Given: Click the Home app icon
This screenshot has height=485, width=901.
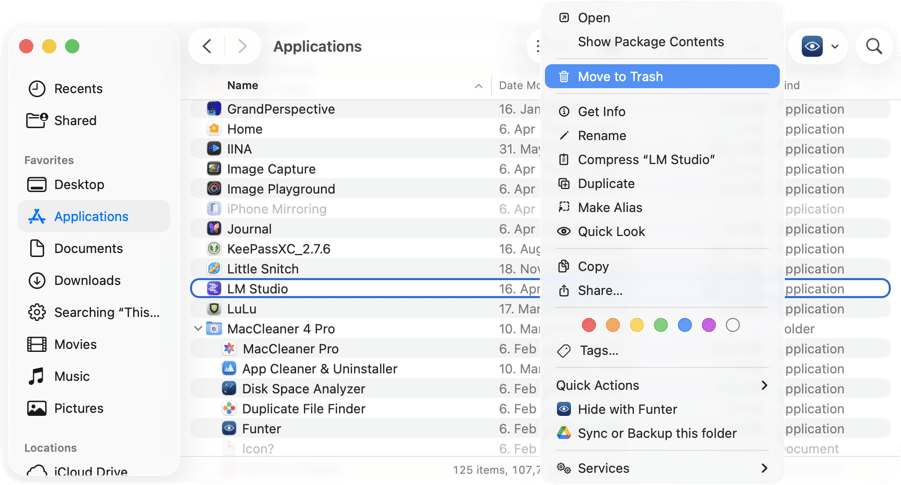Looking at the screenshot, I should [214, 129].
